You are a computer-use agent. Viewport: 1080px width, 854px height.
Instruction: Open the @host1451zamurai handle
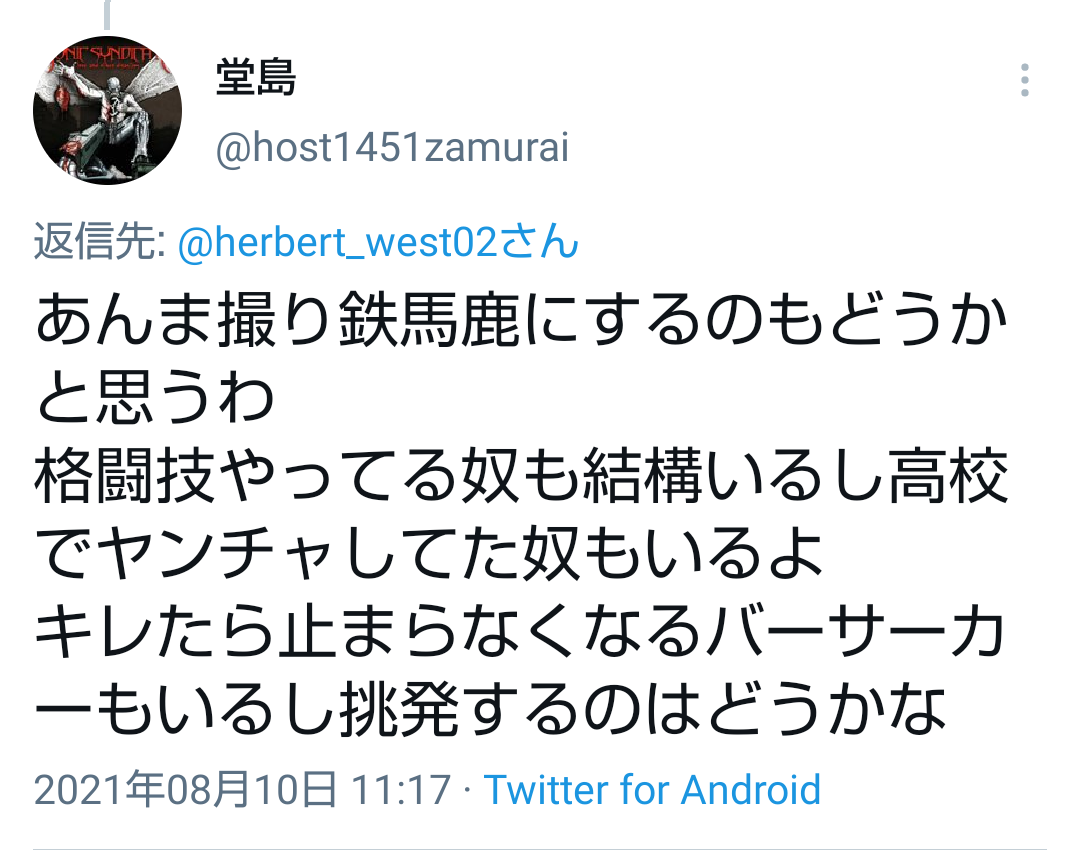point(393,147)
